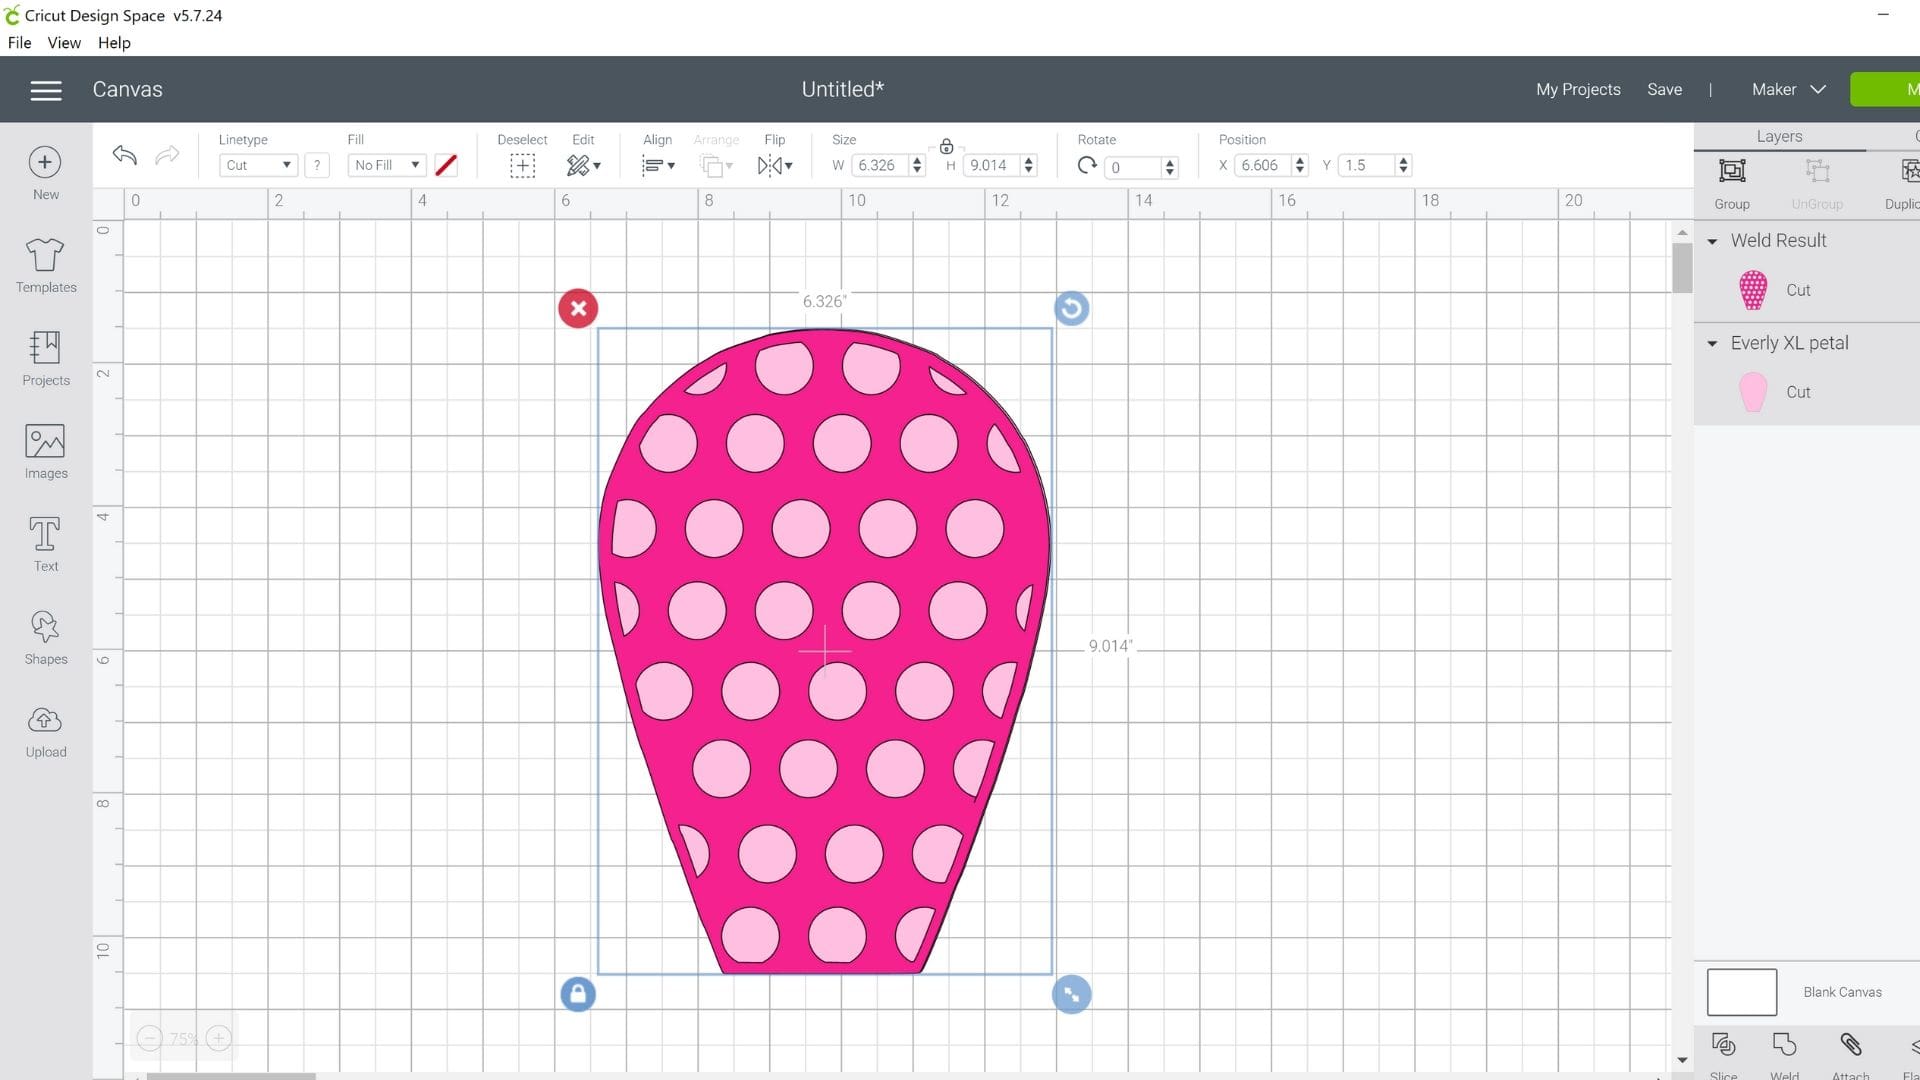Toggle the size aspect ratio lock

click(946, 145)
